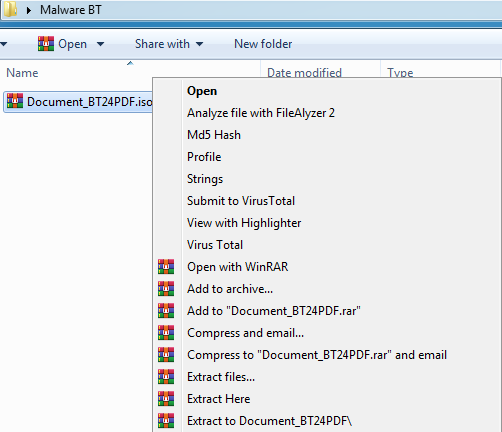Click the WinRAR icon beside Add to archive
This screenshot has width=502, height=432.
click(166, 289)
